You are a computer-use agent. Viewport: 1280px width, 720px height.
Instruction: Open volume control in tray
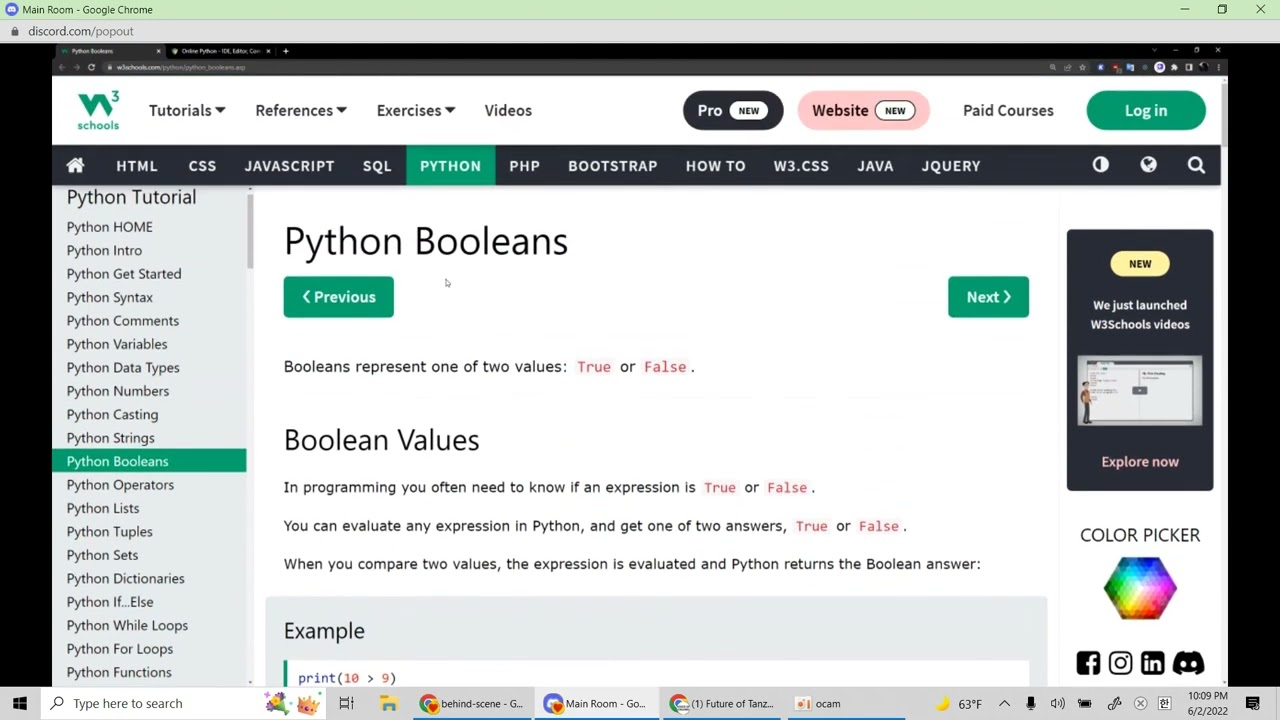coord(1057,703)
